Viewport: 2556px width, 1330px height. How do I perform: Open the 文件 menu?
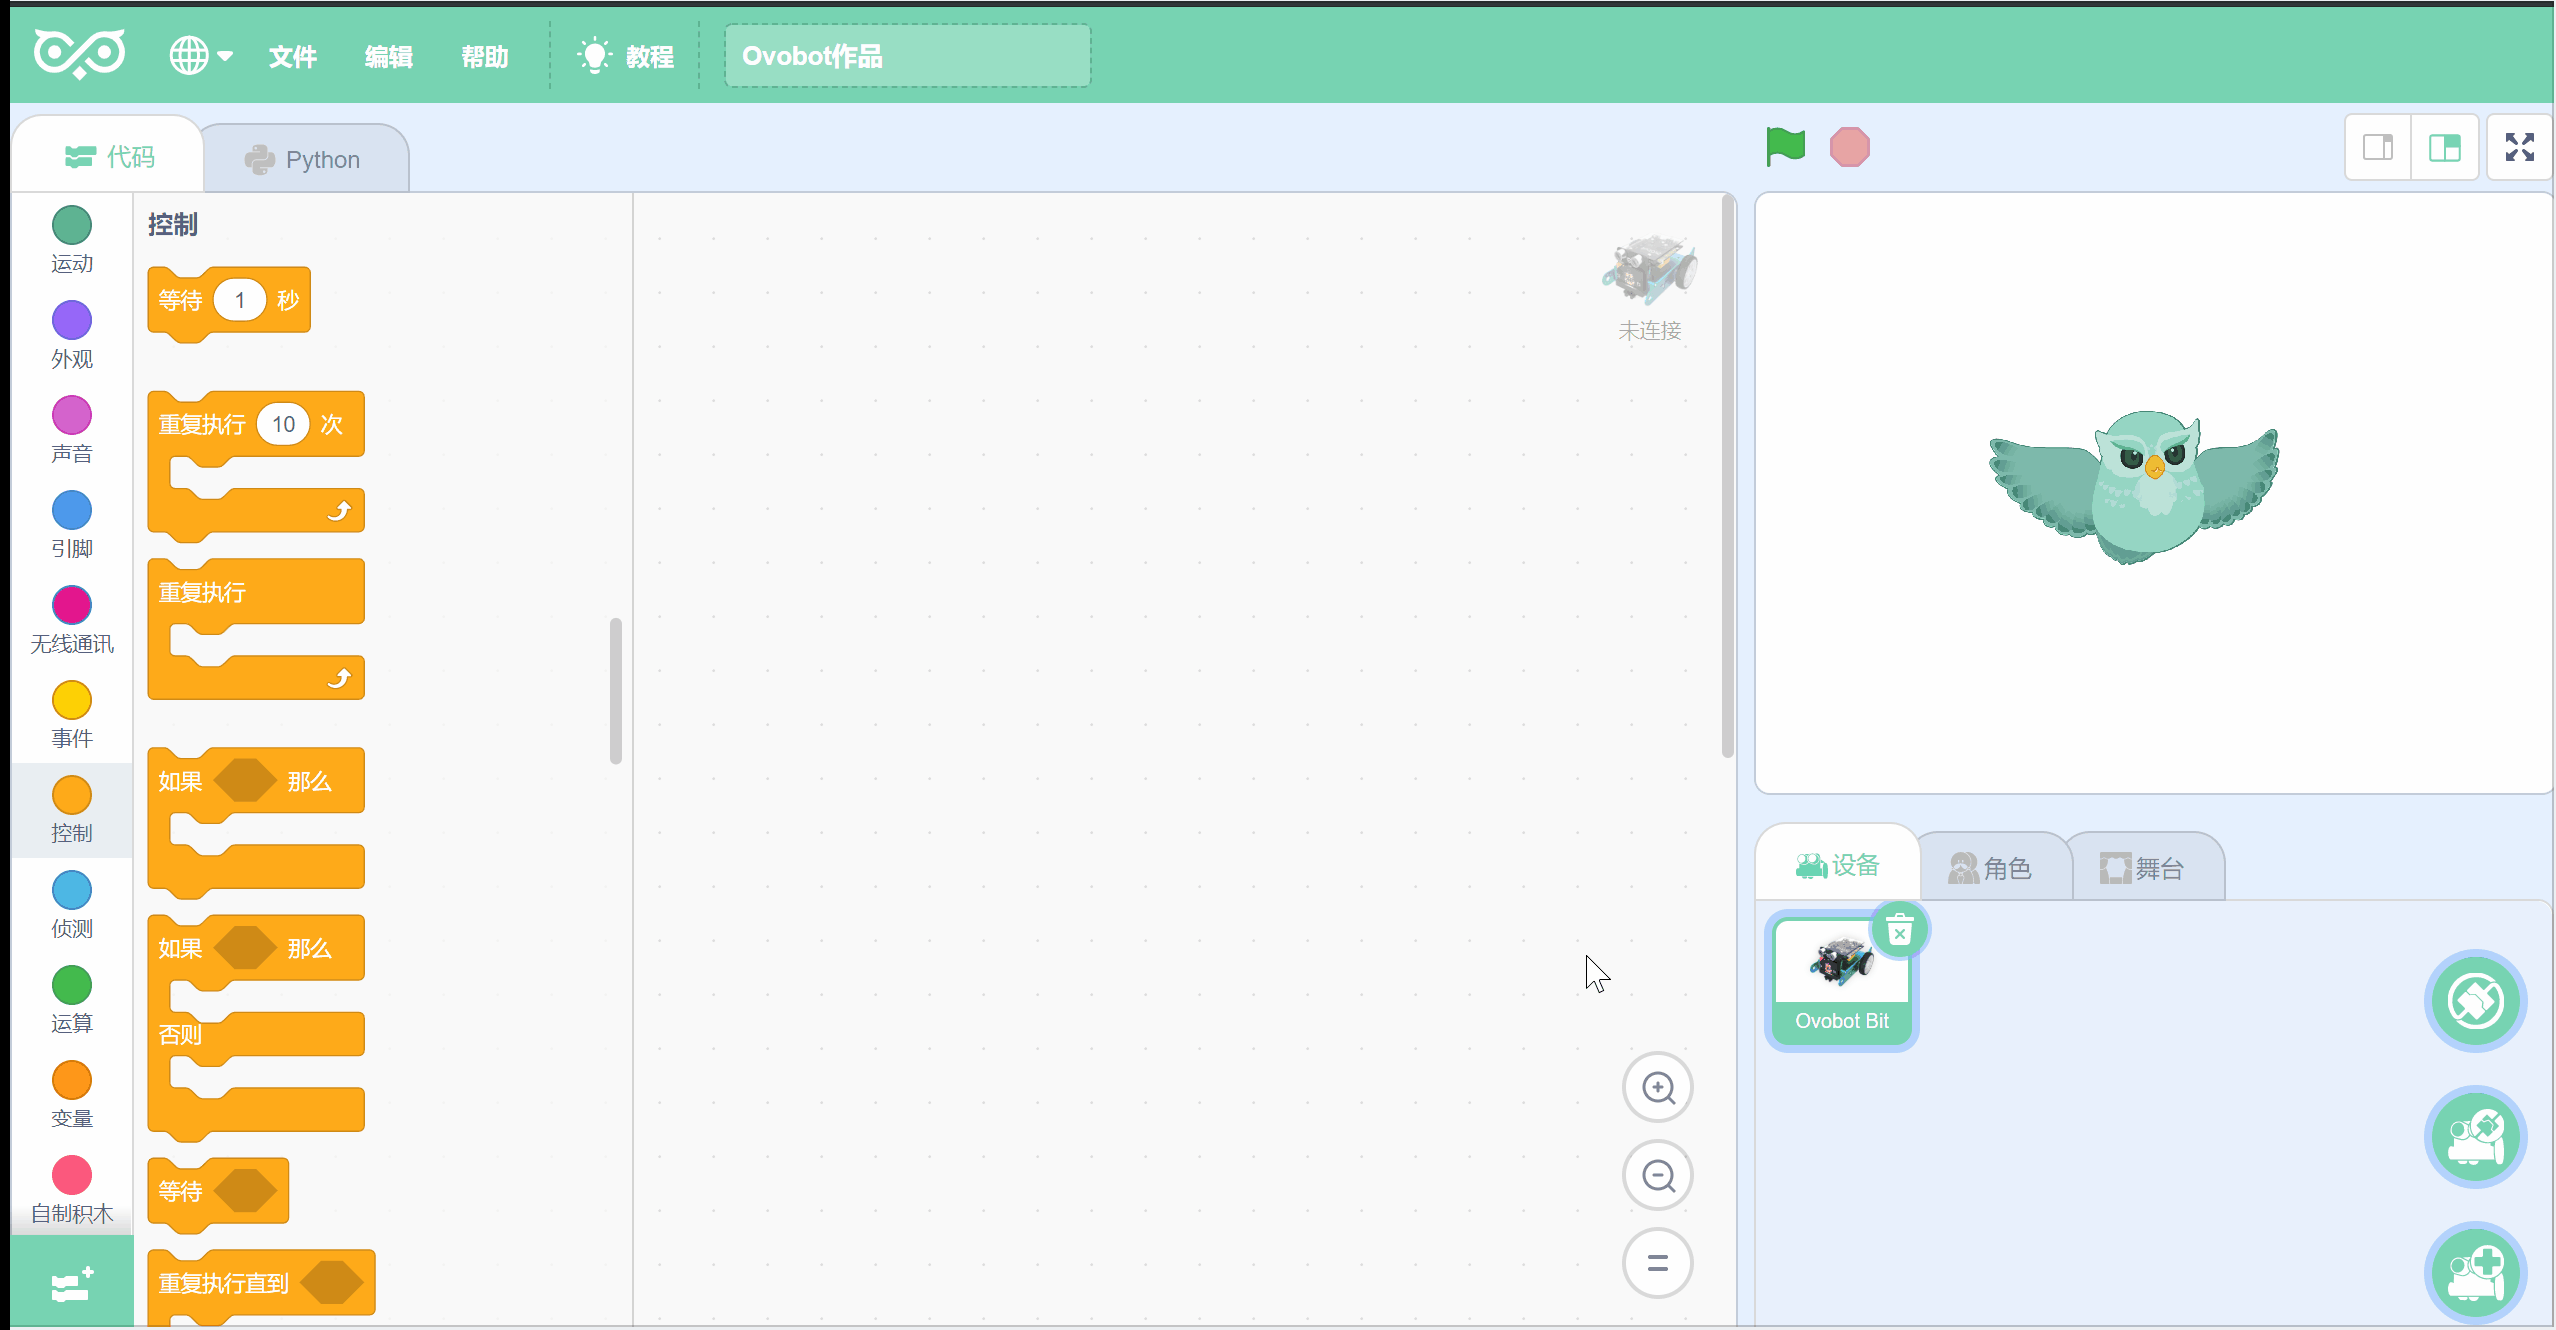click(292, 57)
